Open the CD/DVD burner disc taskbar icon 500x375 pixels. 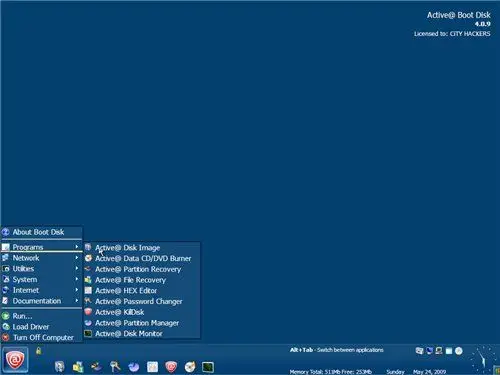[190, 367]
